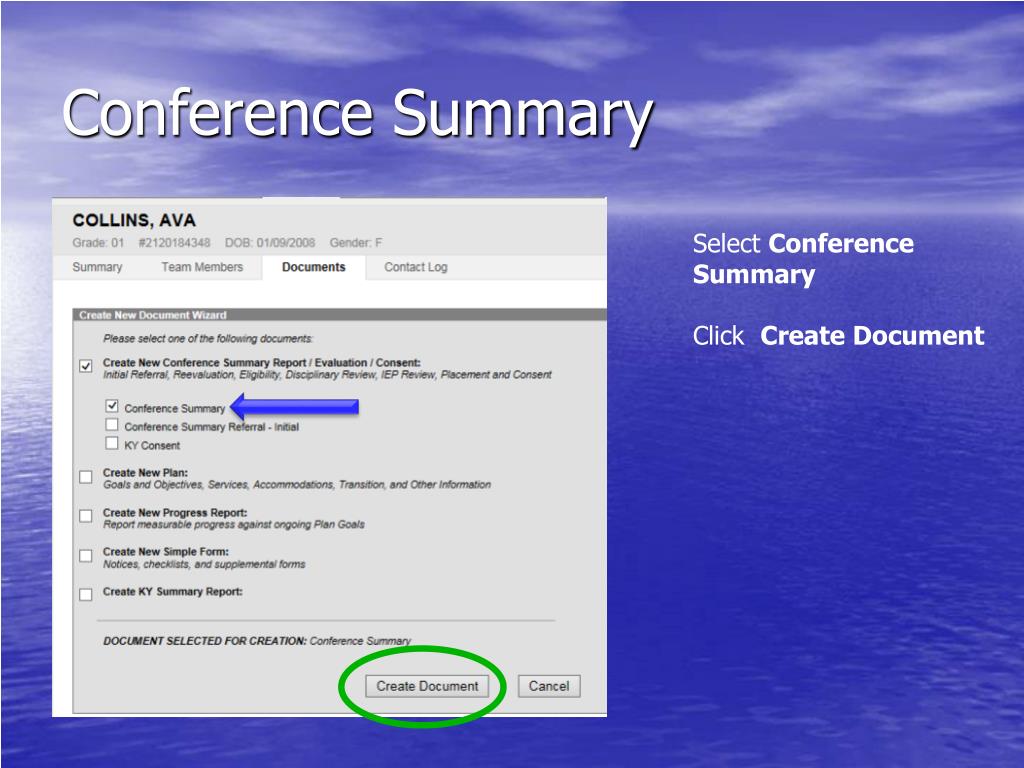
Task: Click the Create Document button
Action: point(427,686)
